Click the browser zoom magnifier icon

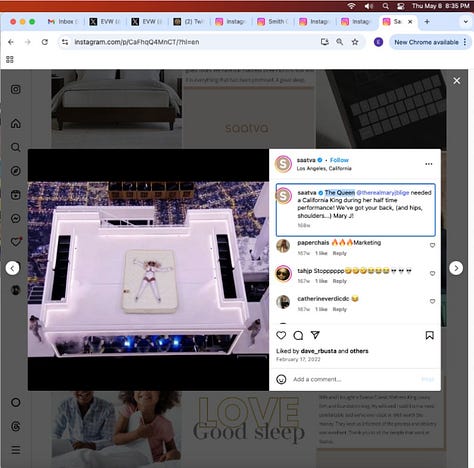pyautogui.click(x=340, y=42)
